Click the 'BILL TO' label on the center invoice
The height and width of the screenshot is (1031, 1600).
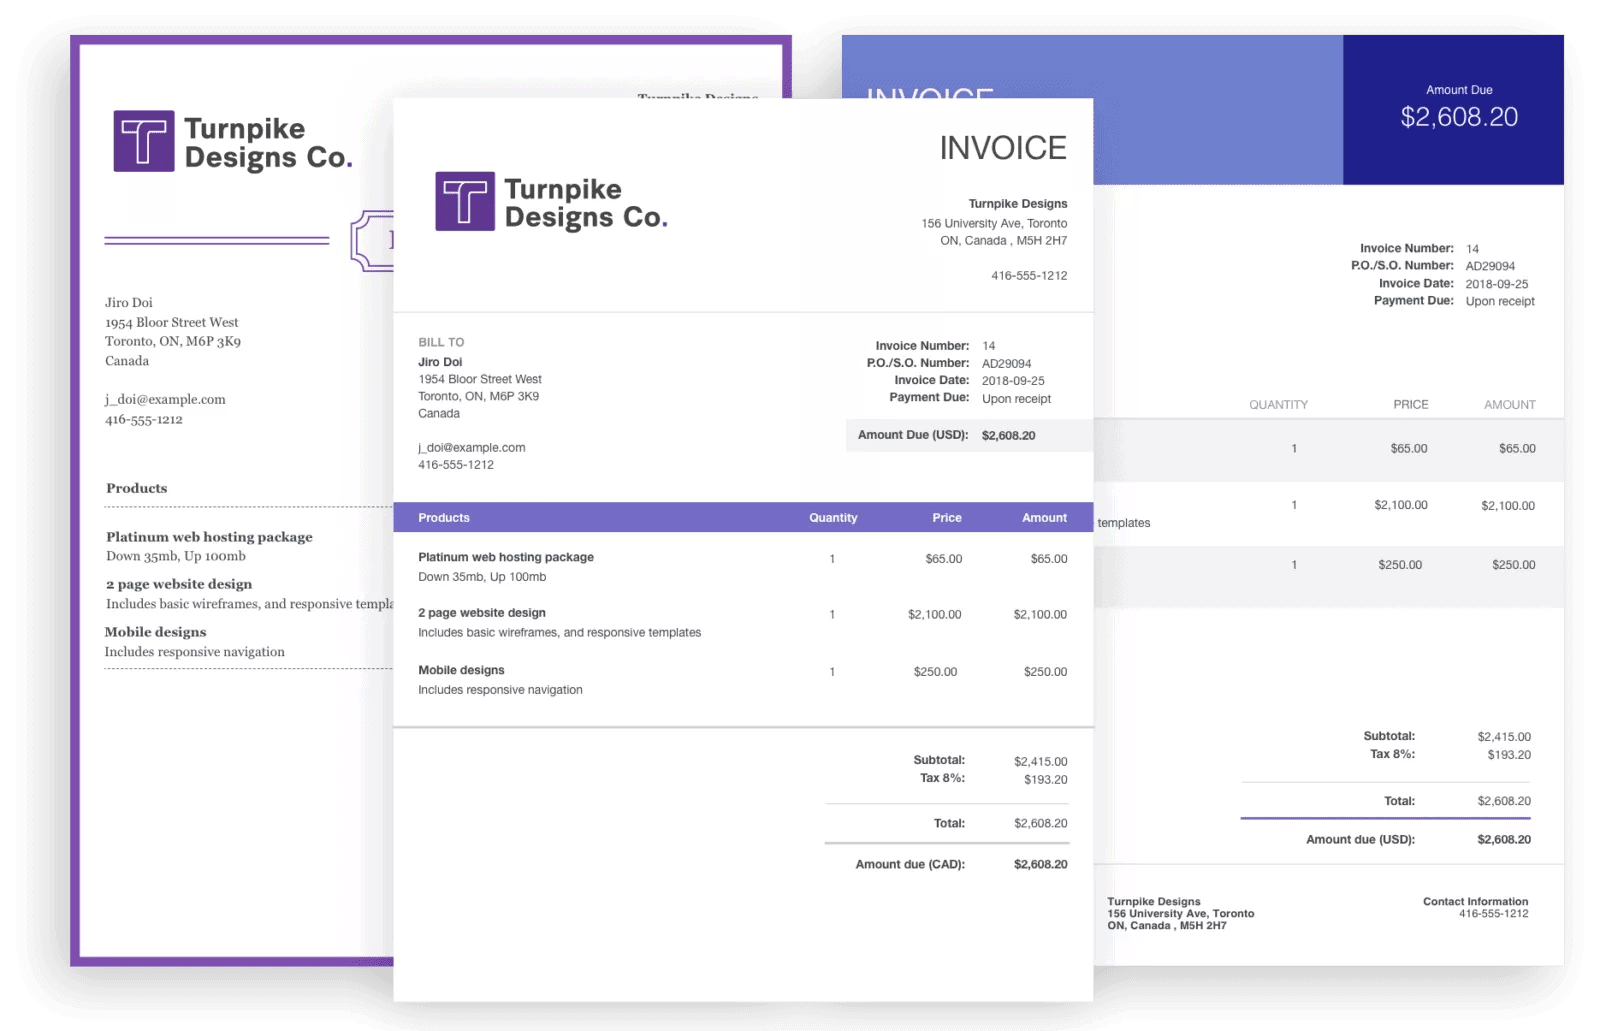(441, 342)
